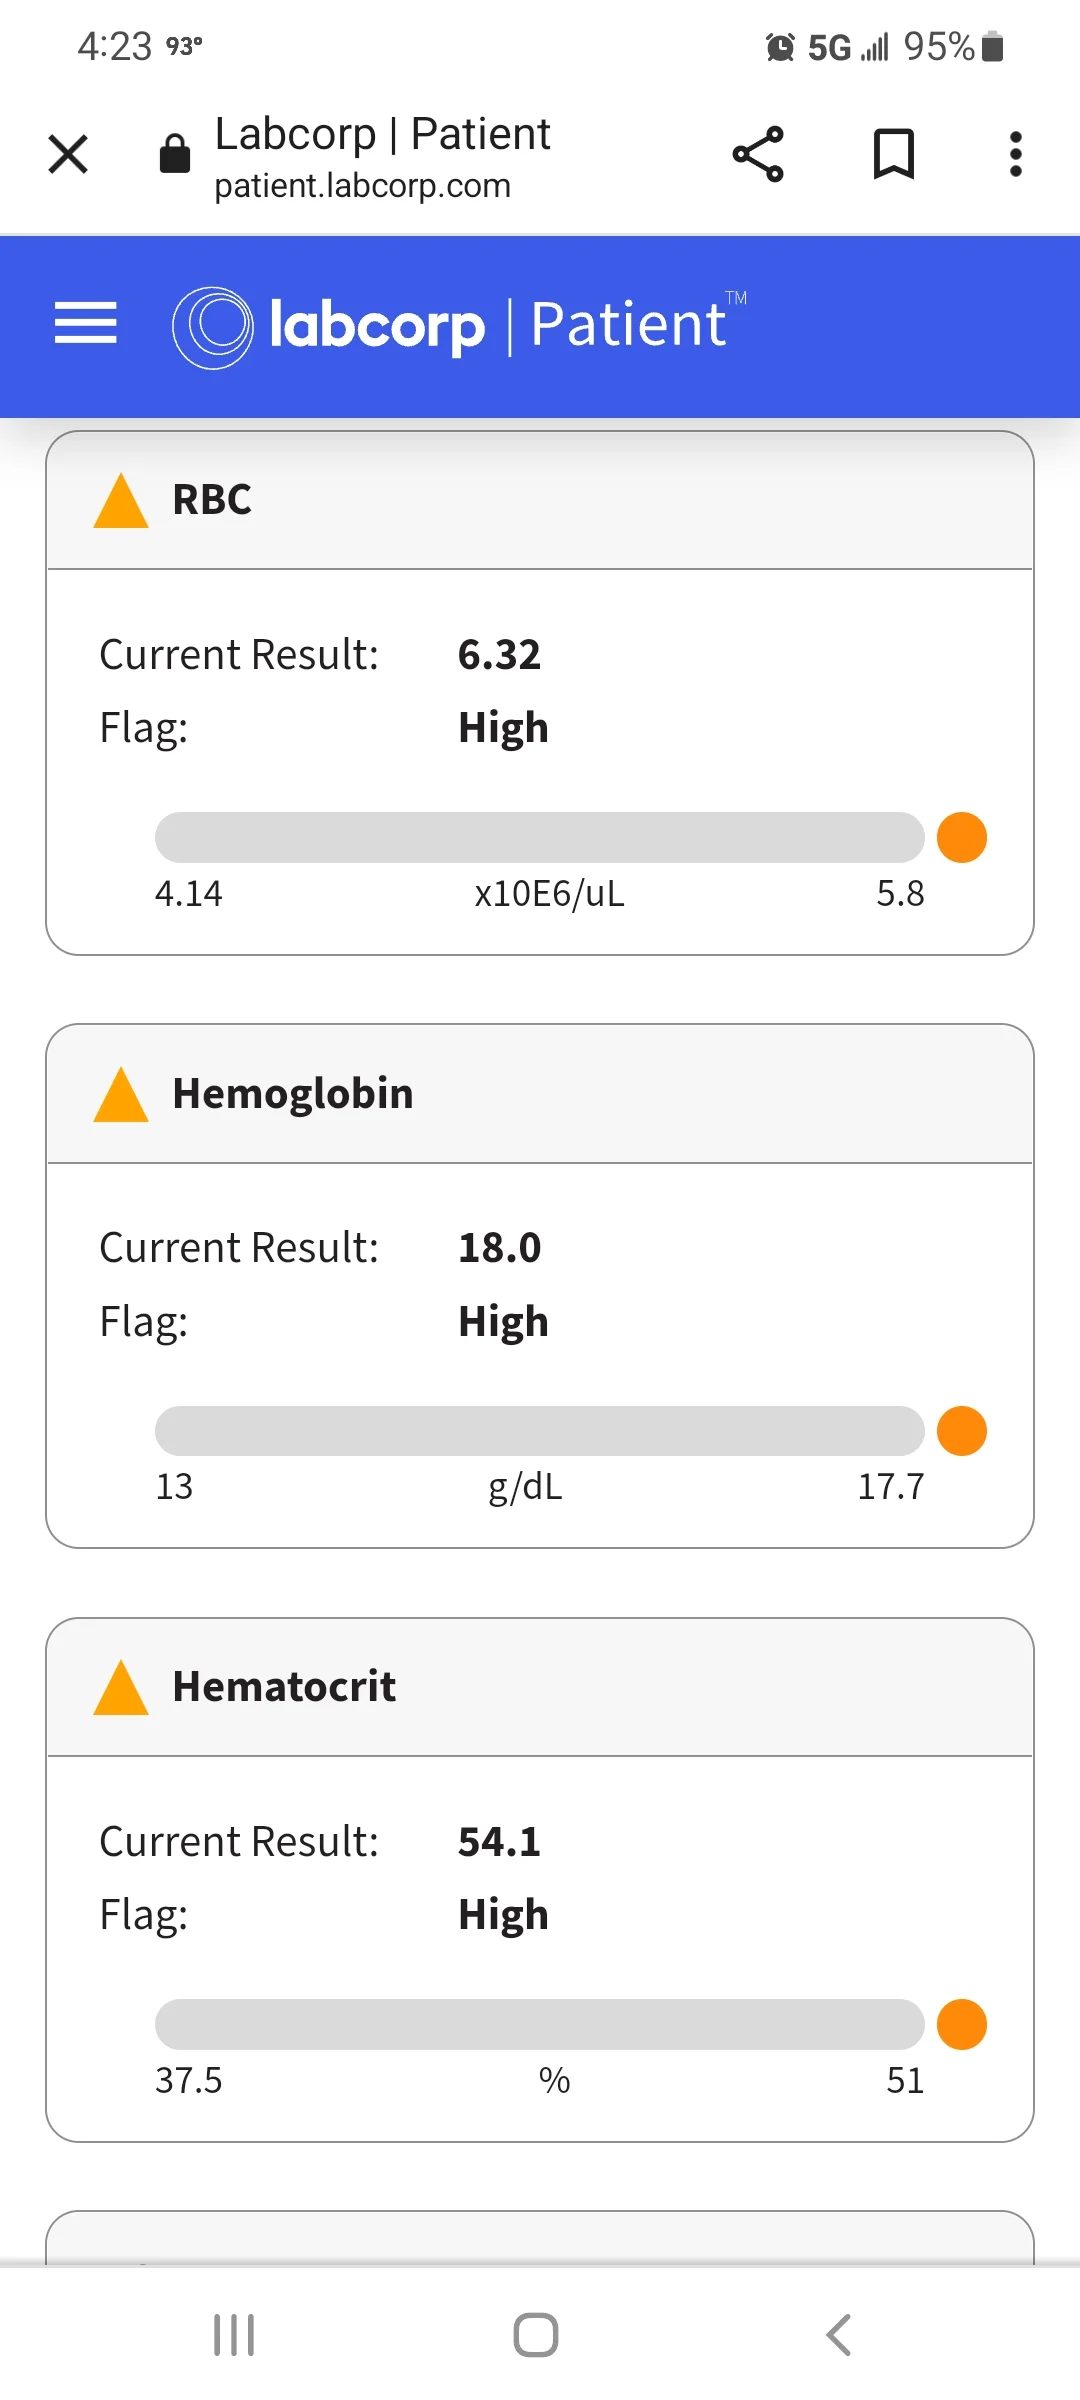This screenshot has height=2400, width=1080.
Task: Tap the RBC orange warning triangle
Action: click(x=121, y=500)
